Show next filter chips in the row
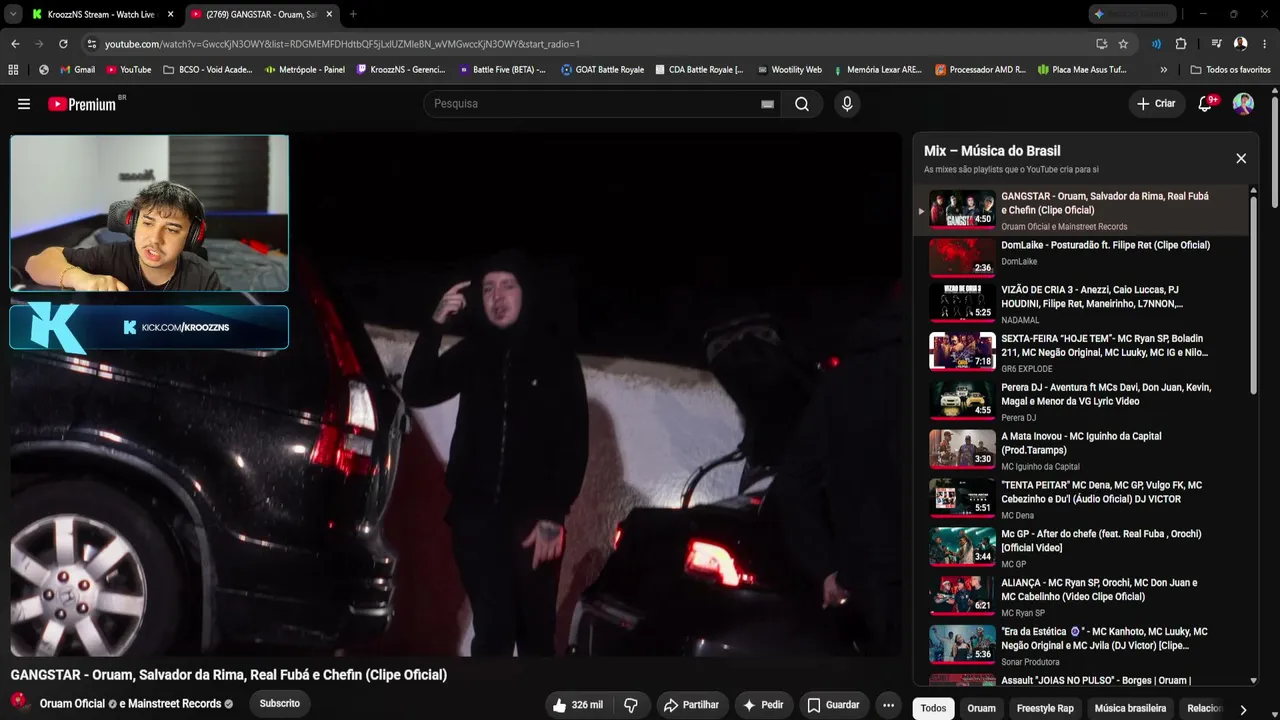The image size is (1280, 720). pyautogui.click(x=1243, y=709)
